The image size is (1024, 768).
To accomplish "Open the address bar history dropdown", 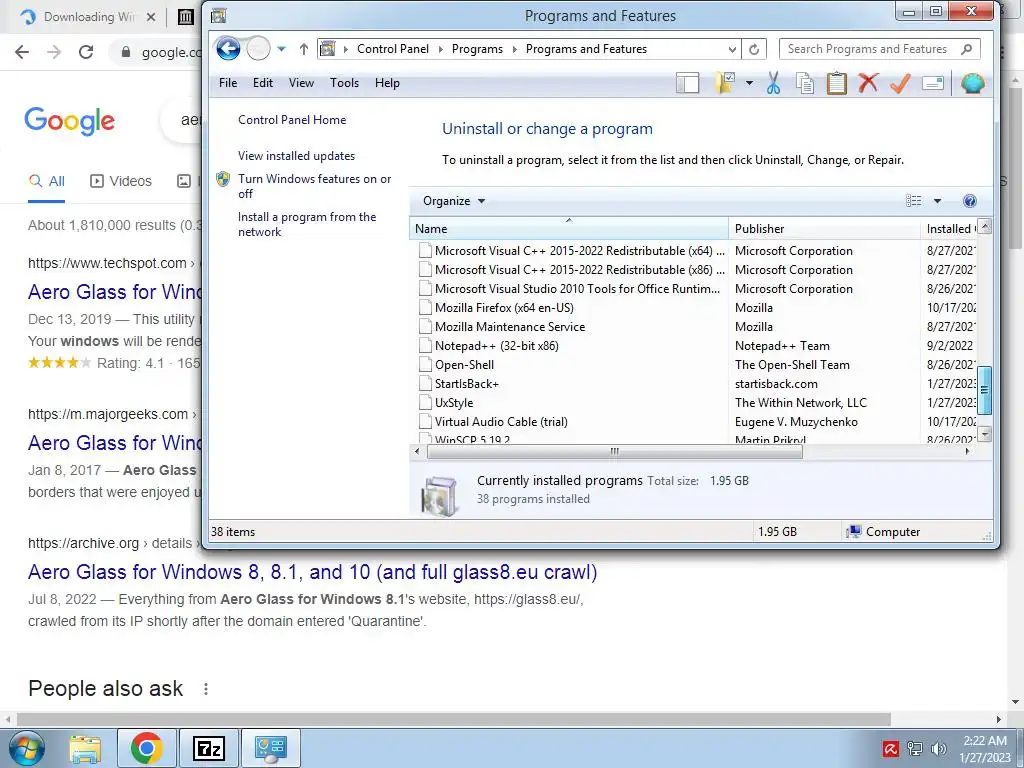I will pyautogui.click(x=732, y=49).
